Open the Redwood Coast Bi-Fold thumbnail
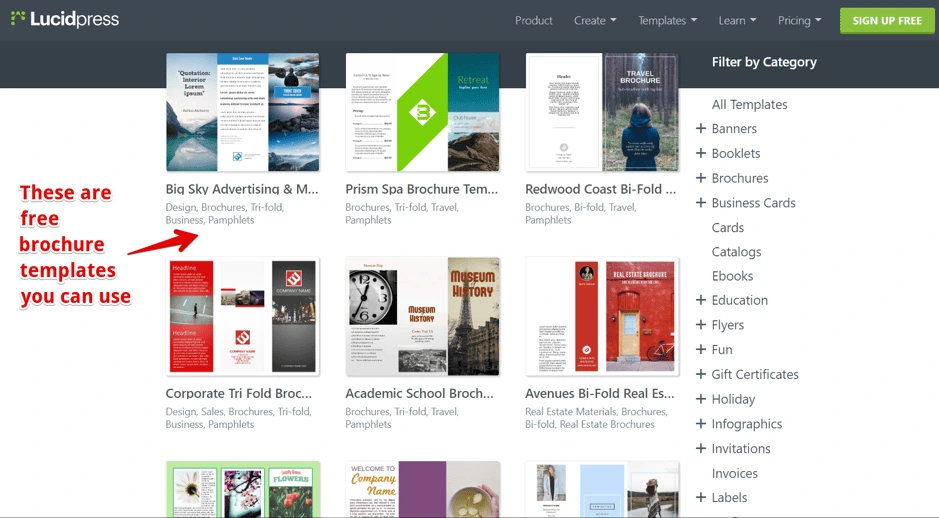The width and height of the screenshot is (939, 518). 602,112
